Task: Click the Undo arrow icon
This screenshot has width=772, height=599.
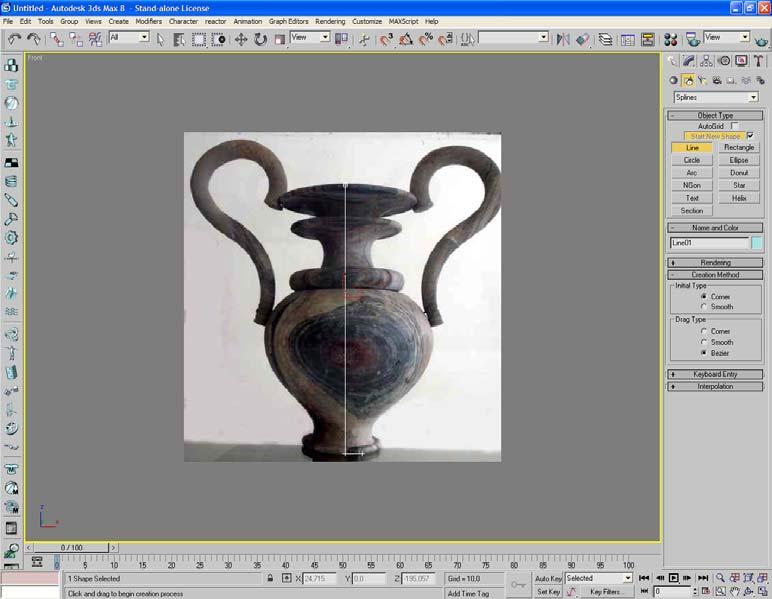Action: tap(15, 39)
